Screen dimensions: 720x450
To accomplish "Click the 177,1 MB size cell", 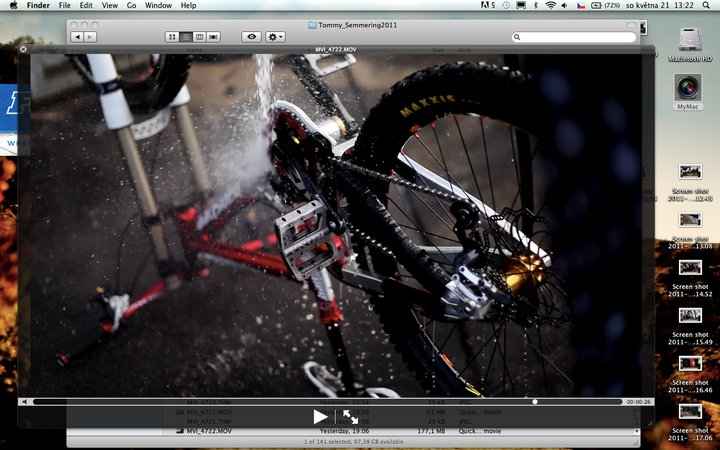I will coord(431,431).
